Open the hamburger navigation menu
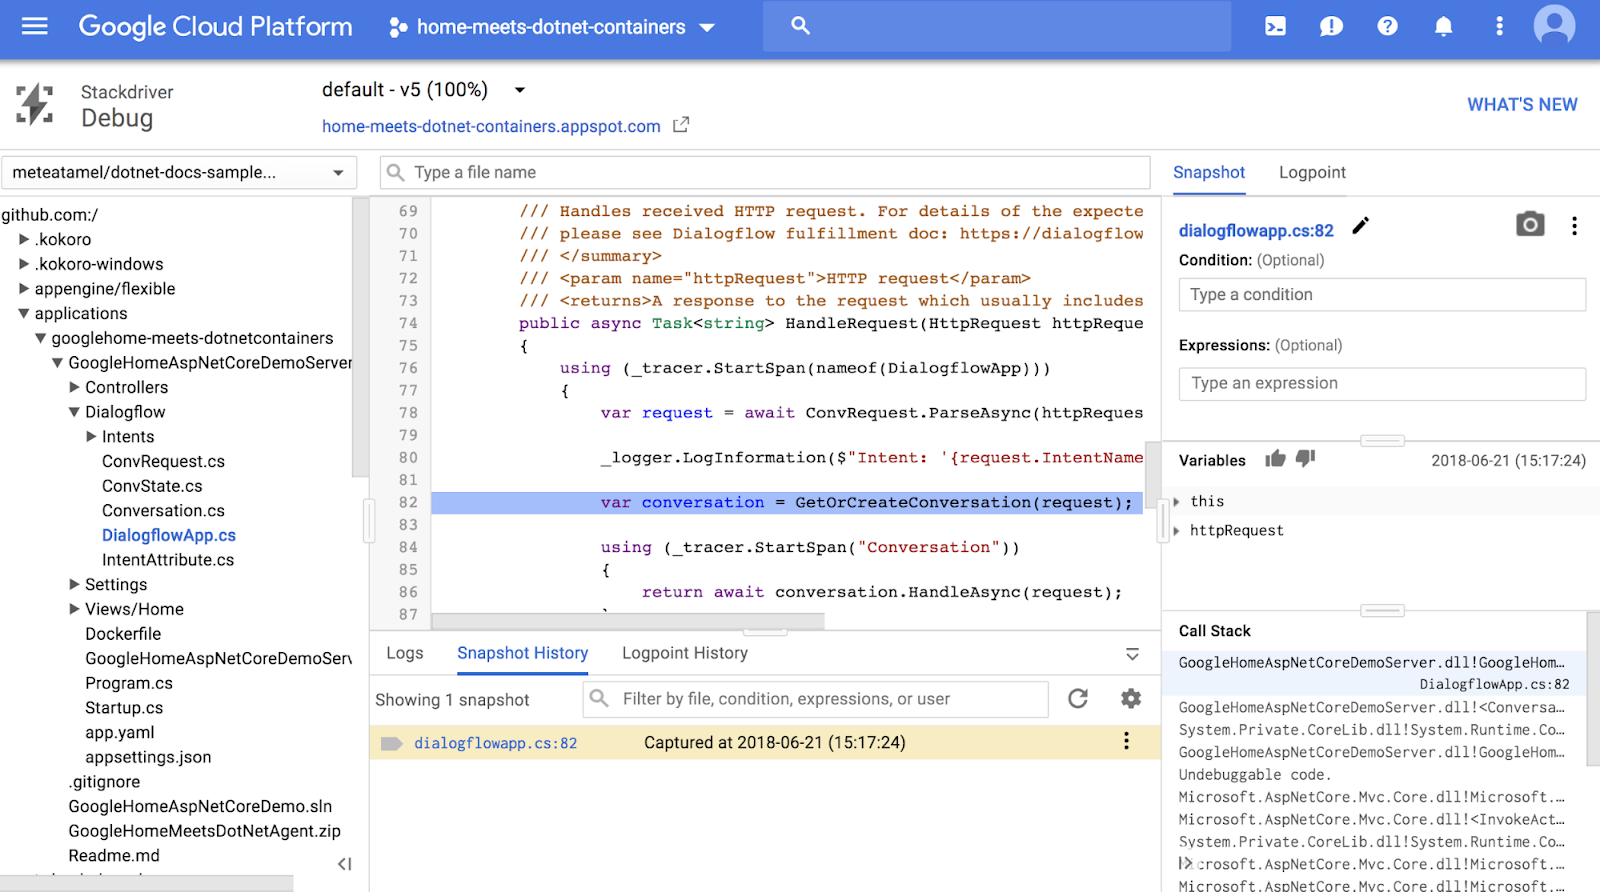 click(35, 26)
